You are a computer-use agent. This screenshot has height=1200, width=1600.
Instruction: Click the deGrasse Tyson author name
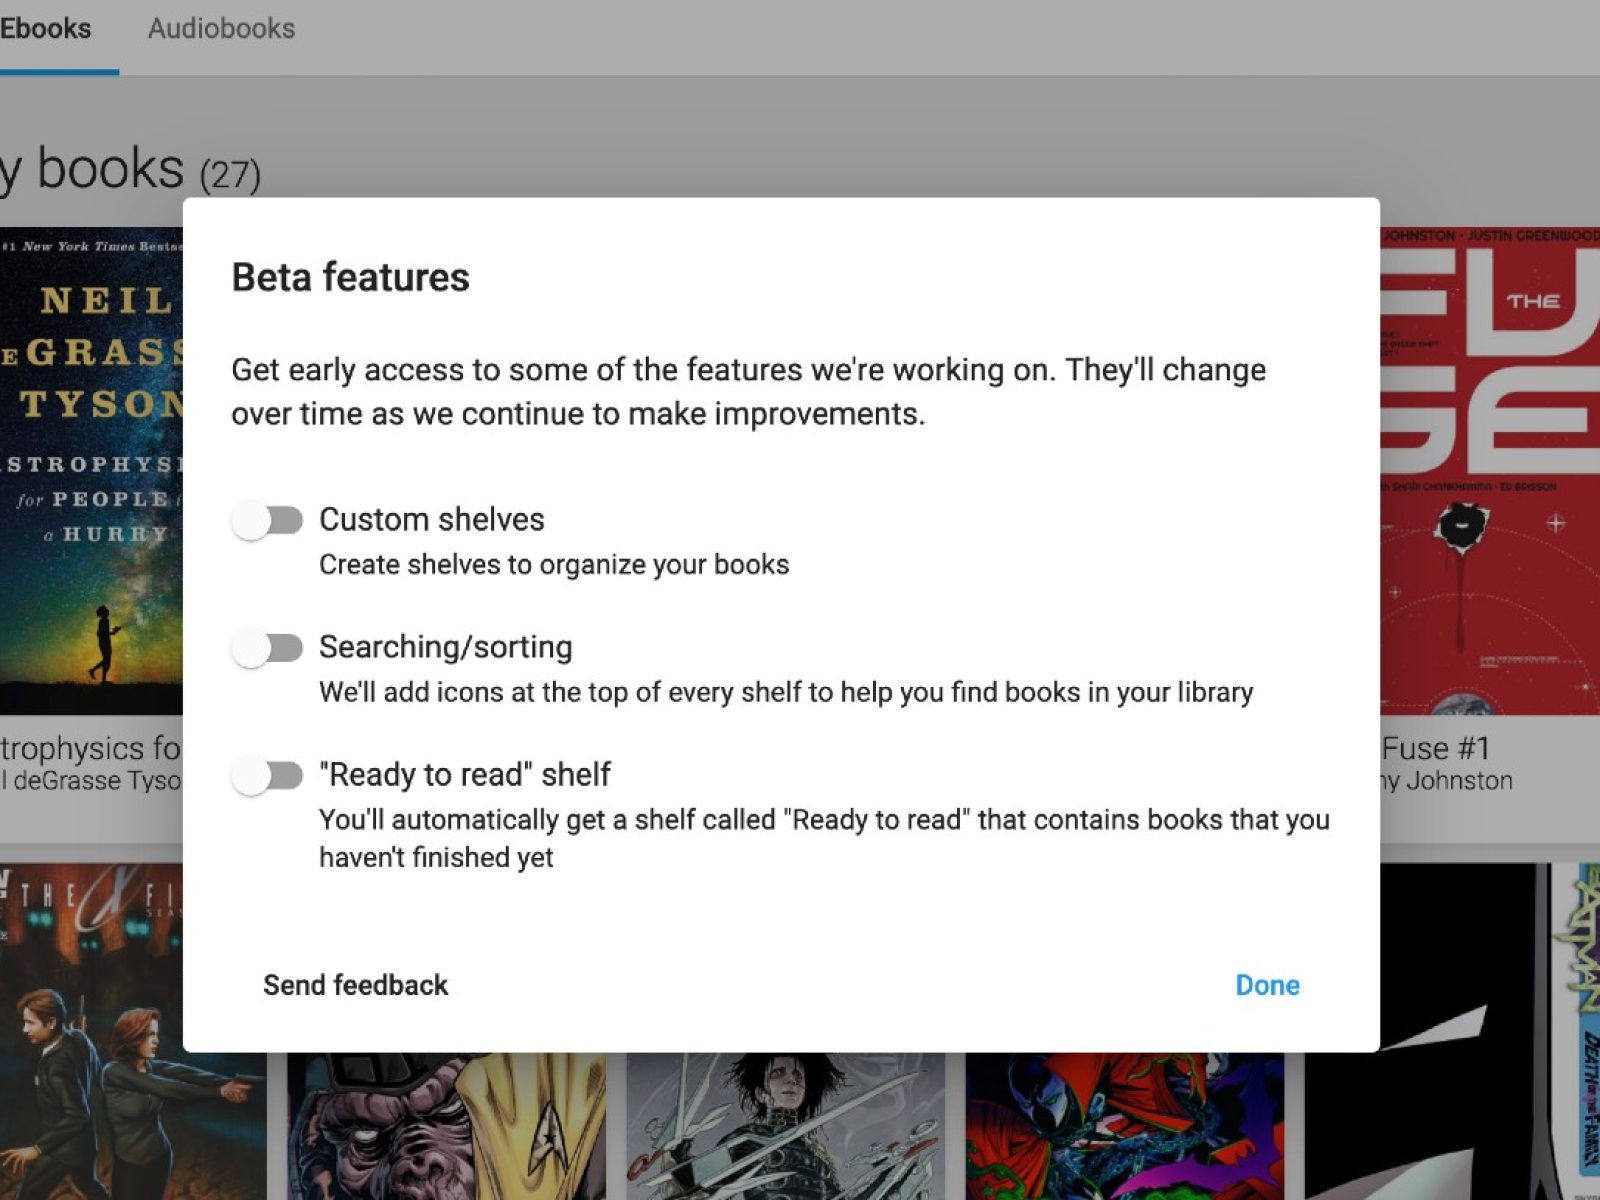coord(92,781)
